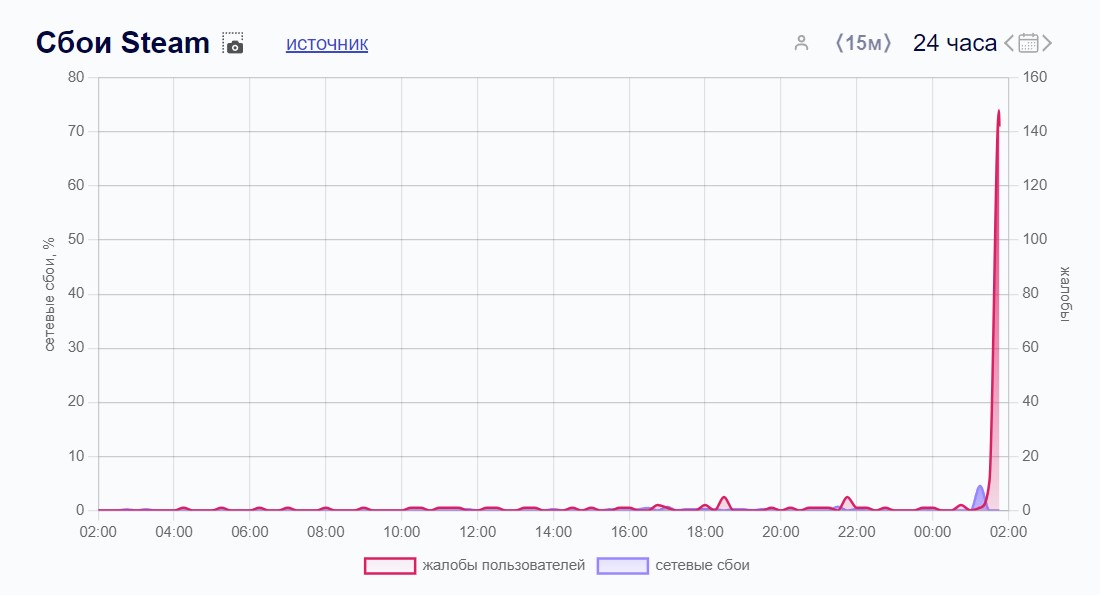Image resolution: width=1100 pixels, height=595 pixels.
Task: Click the 12:00 x-axis label
Action: pyautogui.click(x=478, y=532)
